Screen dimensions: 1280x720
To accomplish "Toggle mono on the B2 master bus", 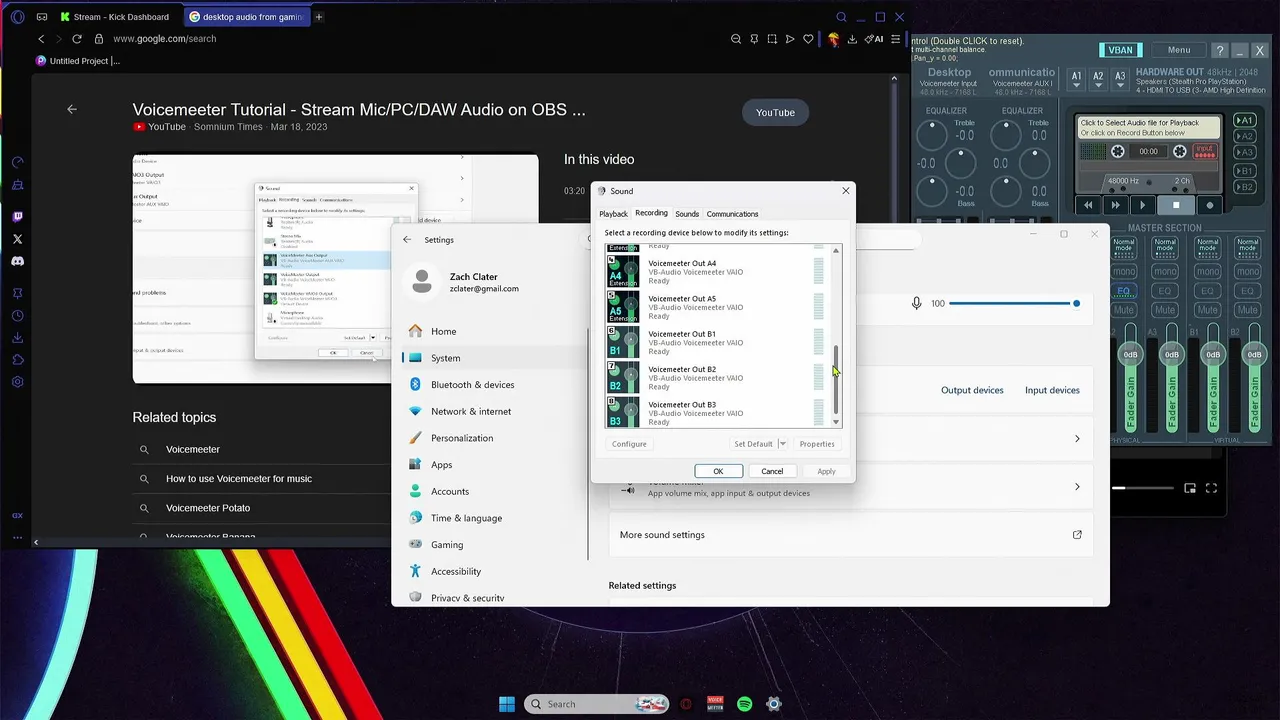I will (1248, 272).
